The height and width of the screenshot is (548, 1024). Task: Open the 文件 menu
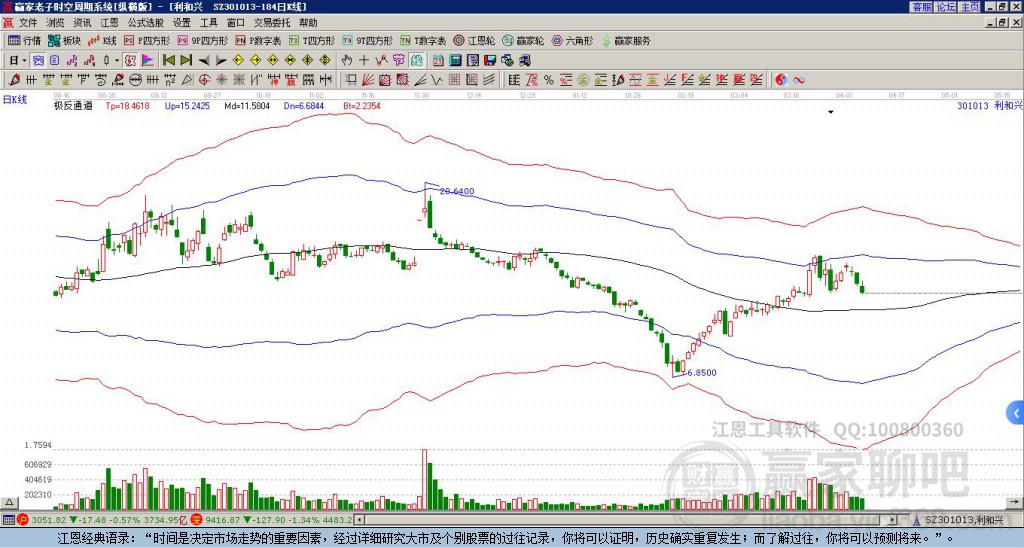pos(28,23)
